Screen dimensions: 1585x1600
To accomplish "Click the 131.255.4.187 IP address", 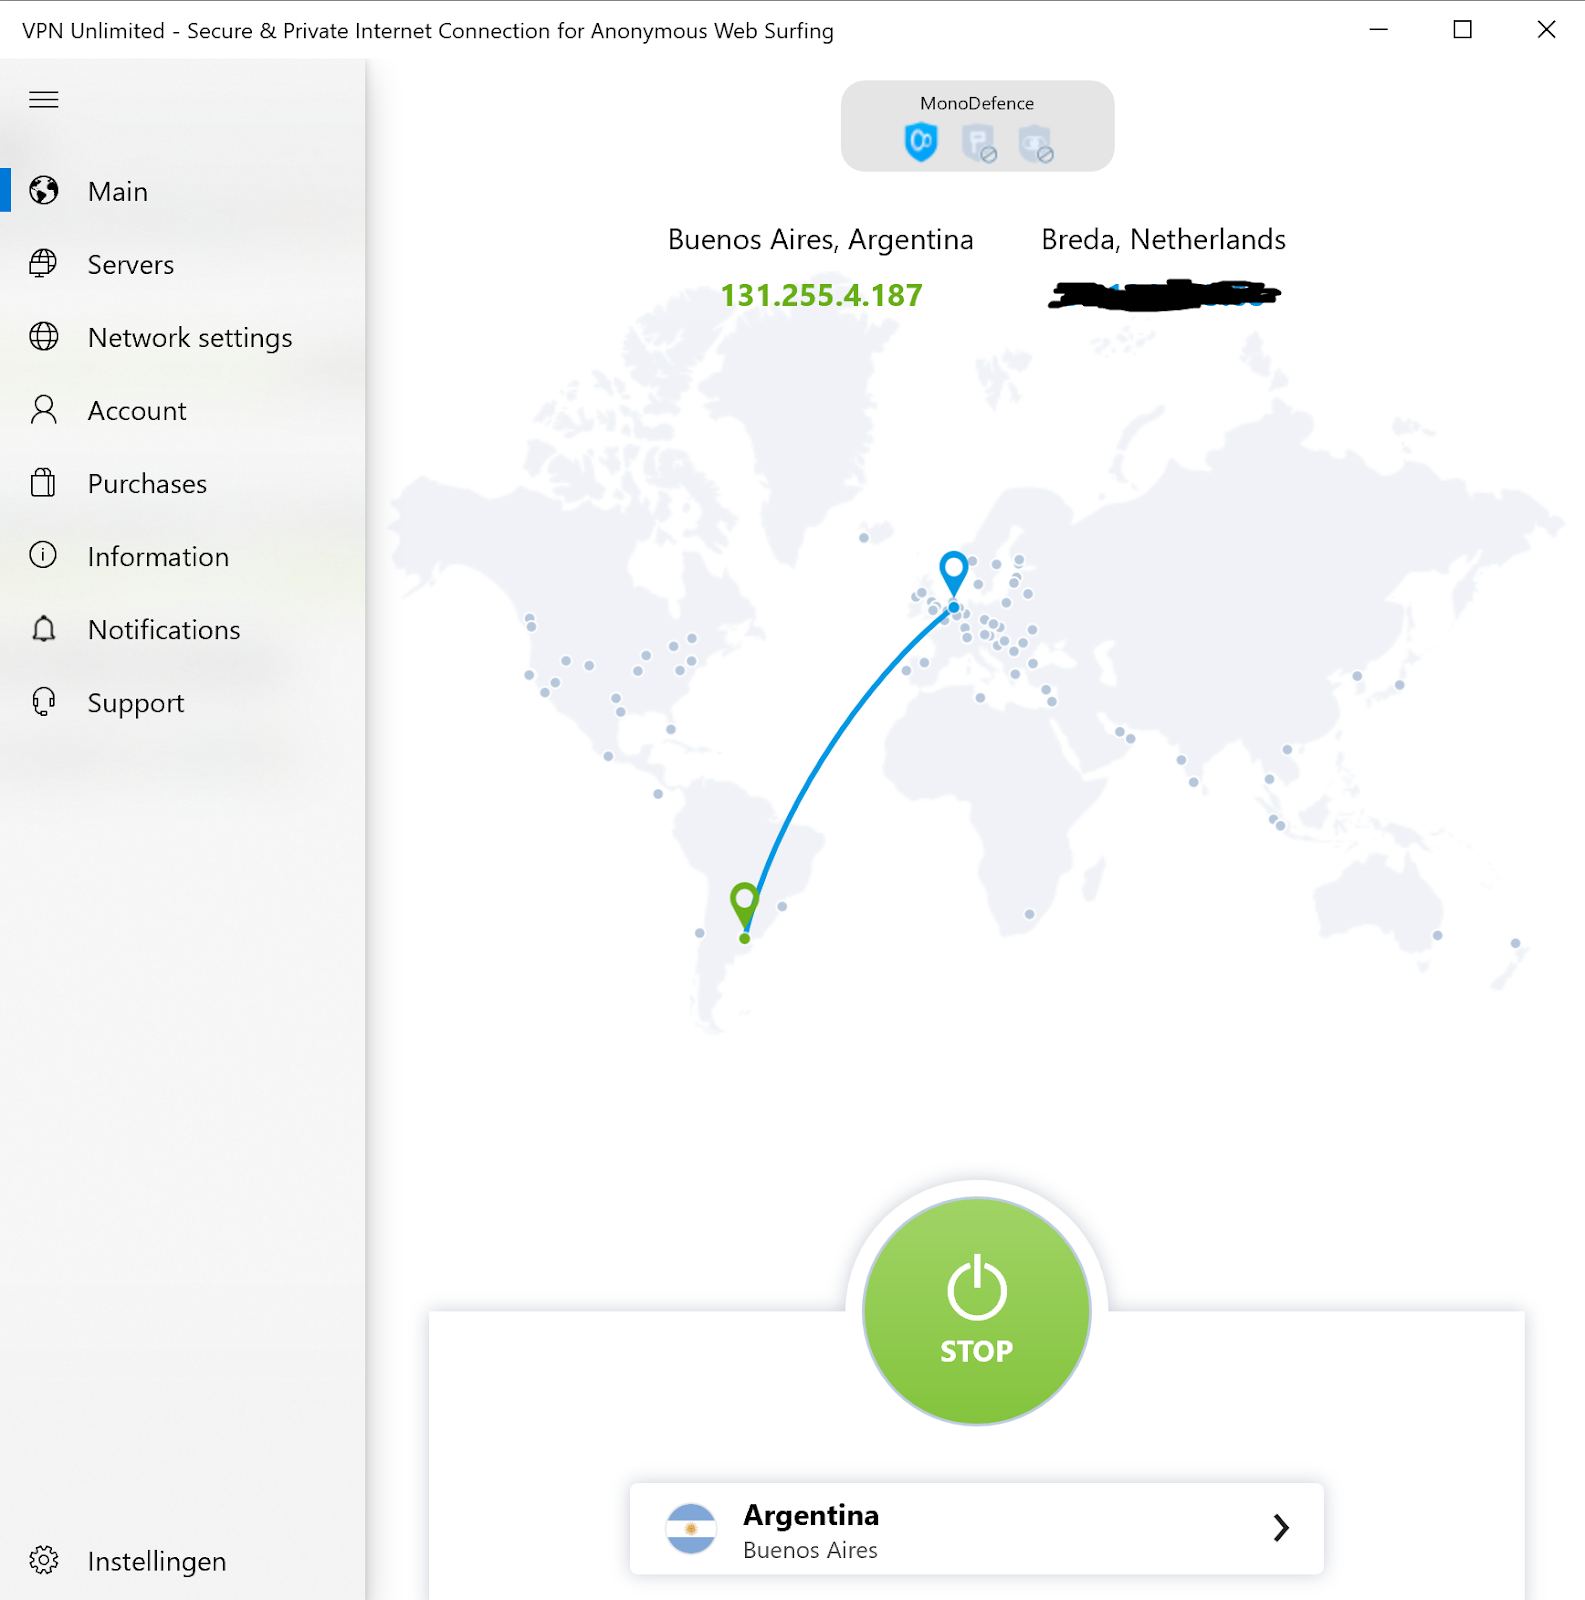I will pyautogui.click(x=821, y=295).
